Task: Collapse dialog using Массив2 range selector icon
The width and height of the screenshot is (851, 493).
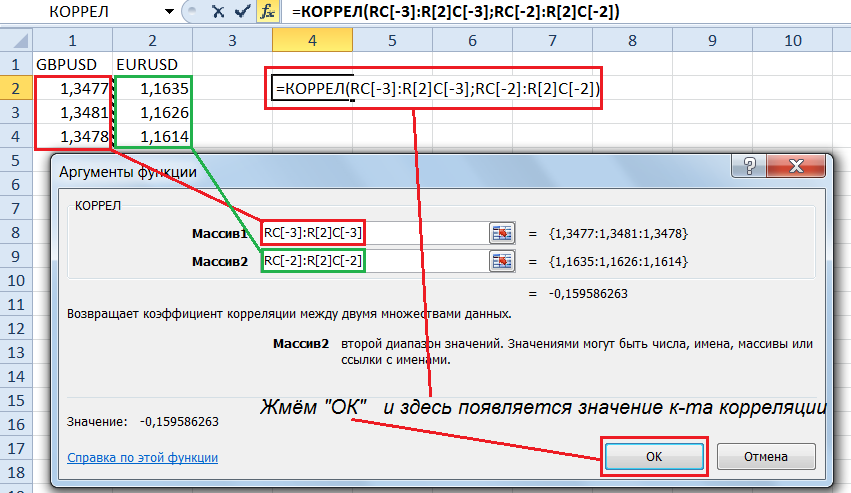Action: (x=501, y=261)
